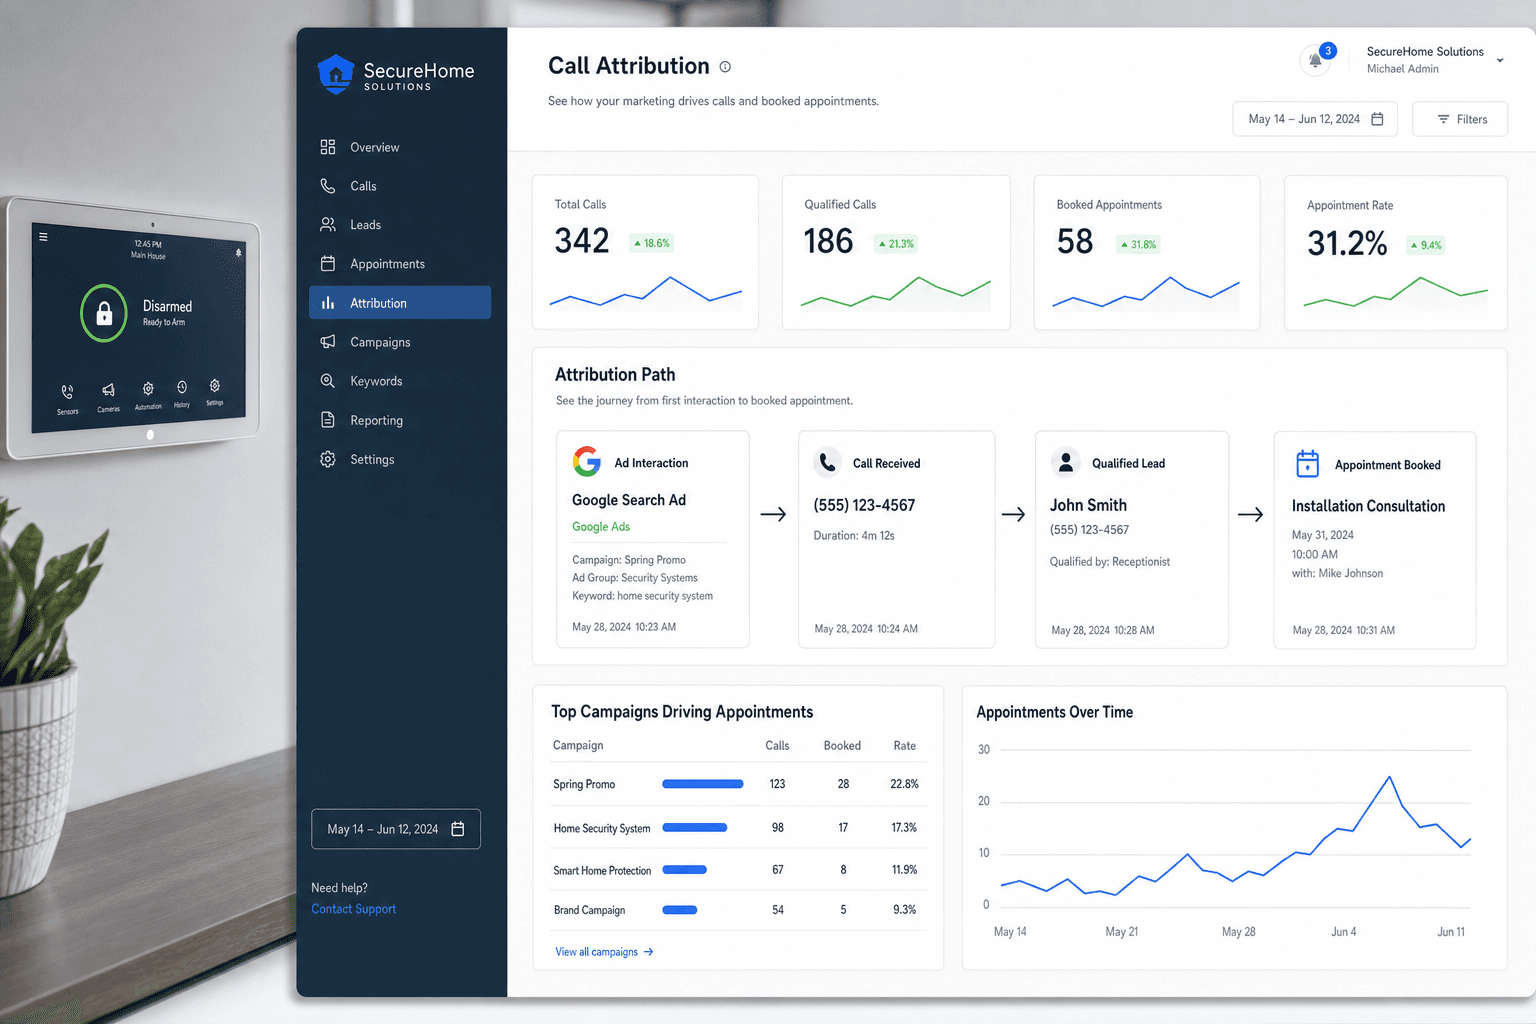The height and width of the screenshot is (1024, 1536).
Task: Click the Filters button
Action: [1460, 119]
